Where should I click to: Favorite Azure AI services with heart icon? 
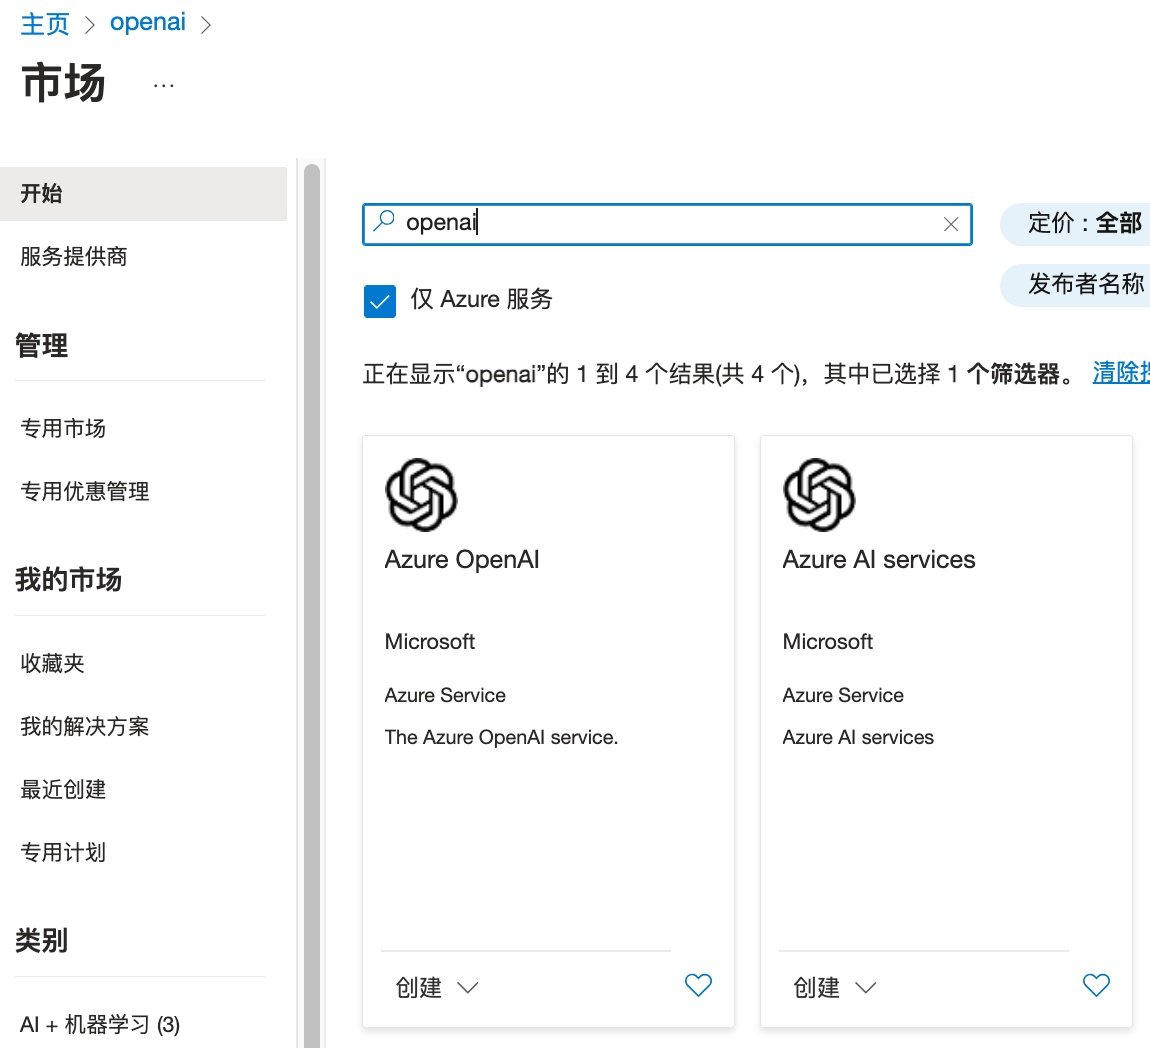(1096, 985)
